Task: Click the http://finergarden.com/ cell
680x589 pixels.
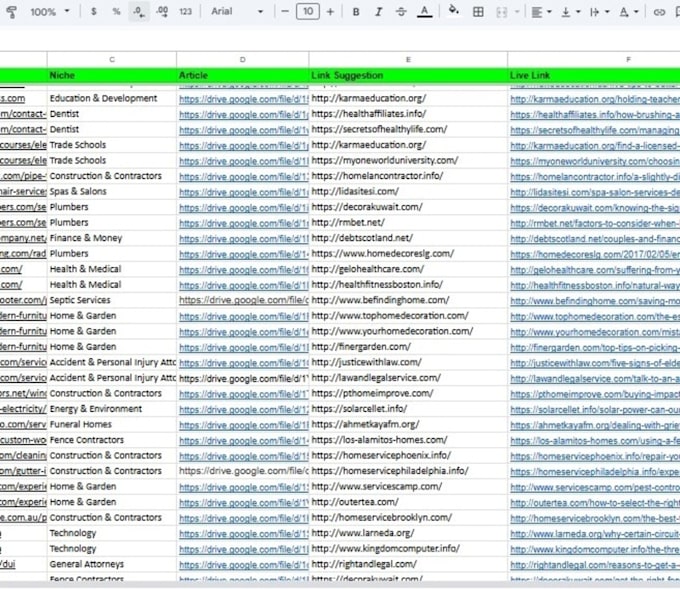Action: [408, 347]
